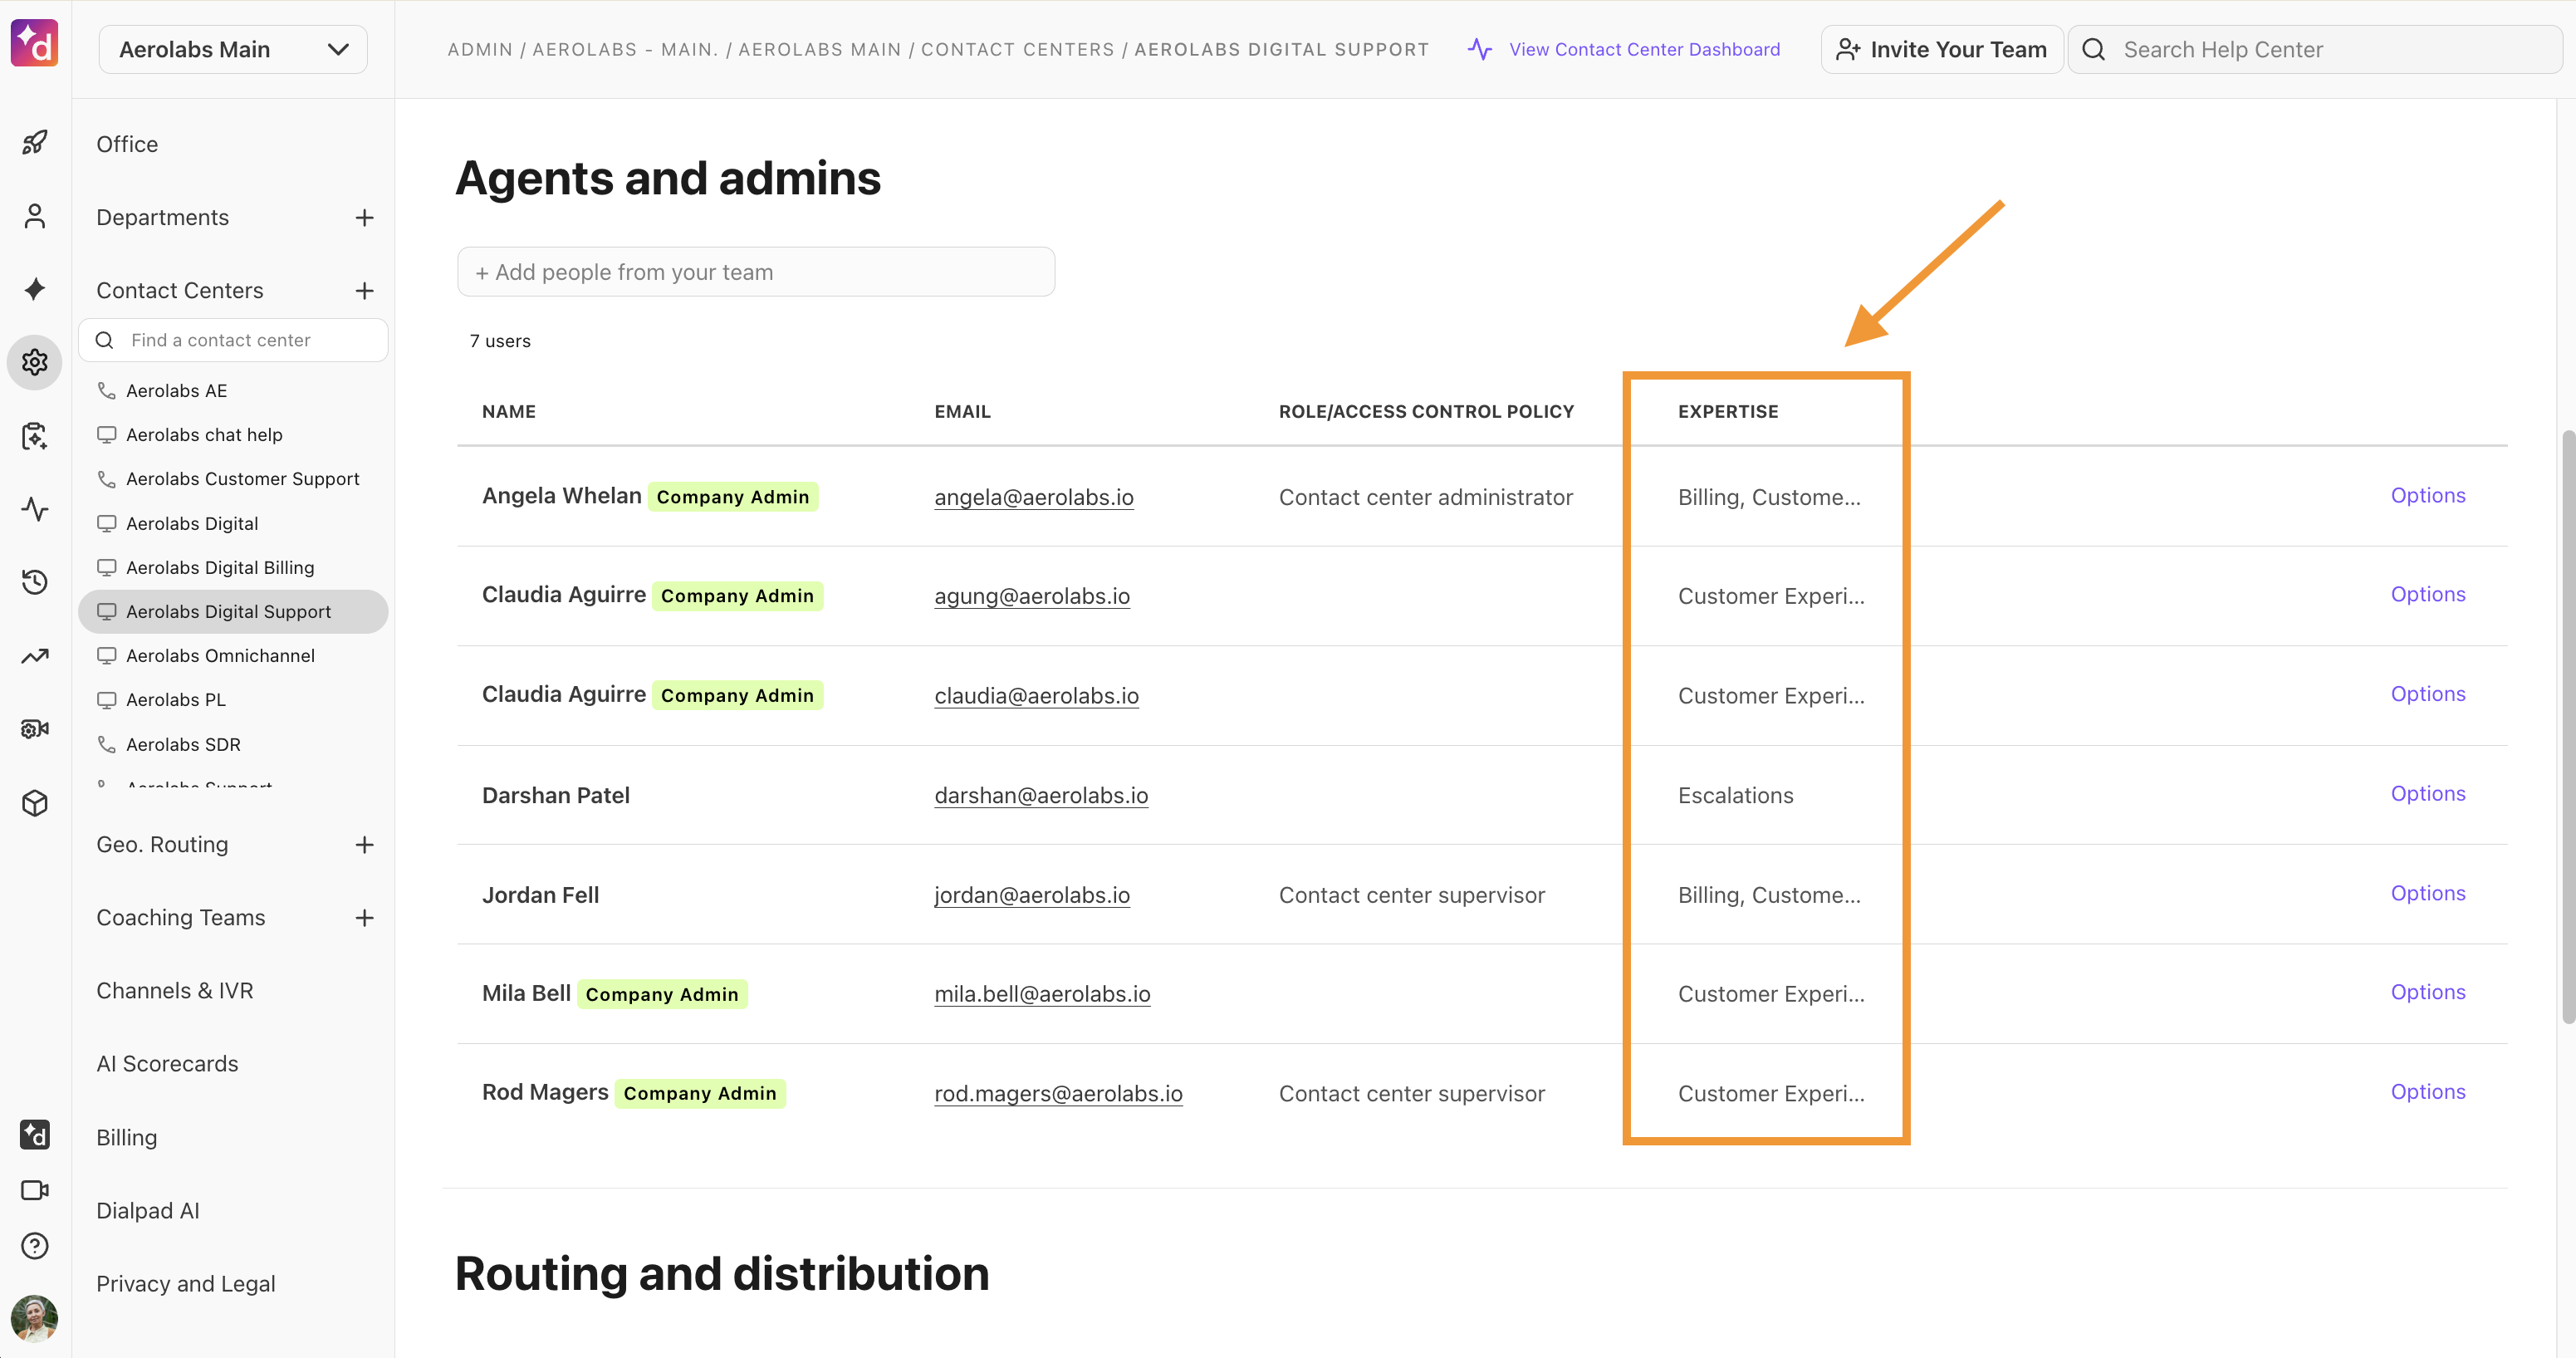The image size is (2576, 1358).
Task: Open the help question mark icon
Action: [x=35, y=1246]
